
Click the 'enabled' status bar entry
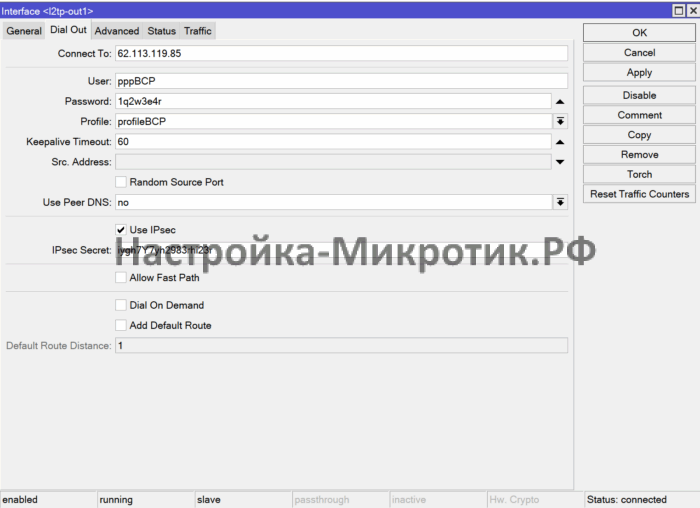pos(48,500)
